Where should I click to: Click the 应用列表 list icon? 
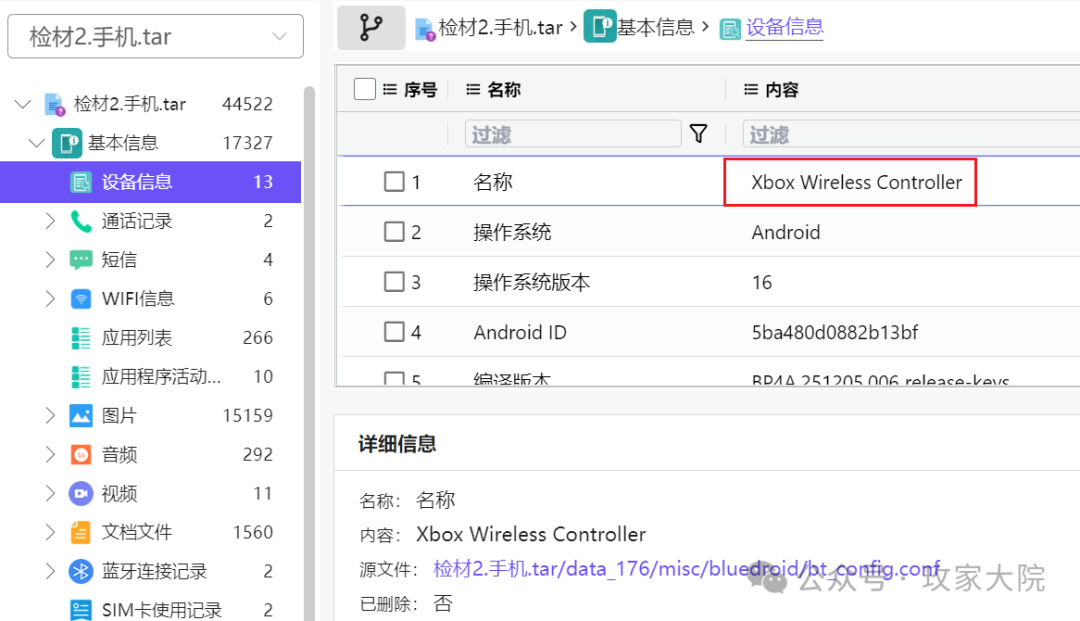pos(81,338)
